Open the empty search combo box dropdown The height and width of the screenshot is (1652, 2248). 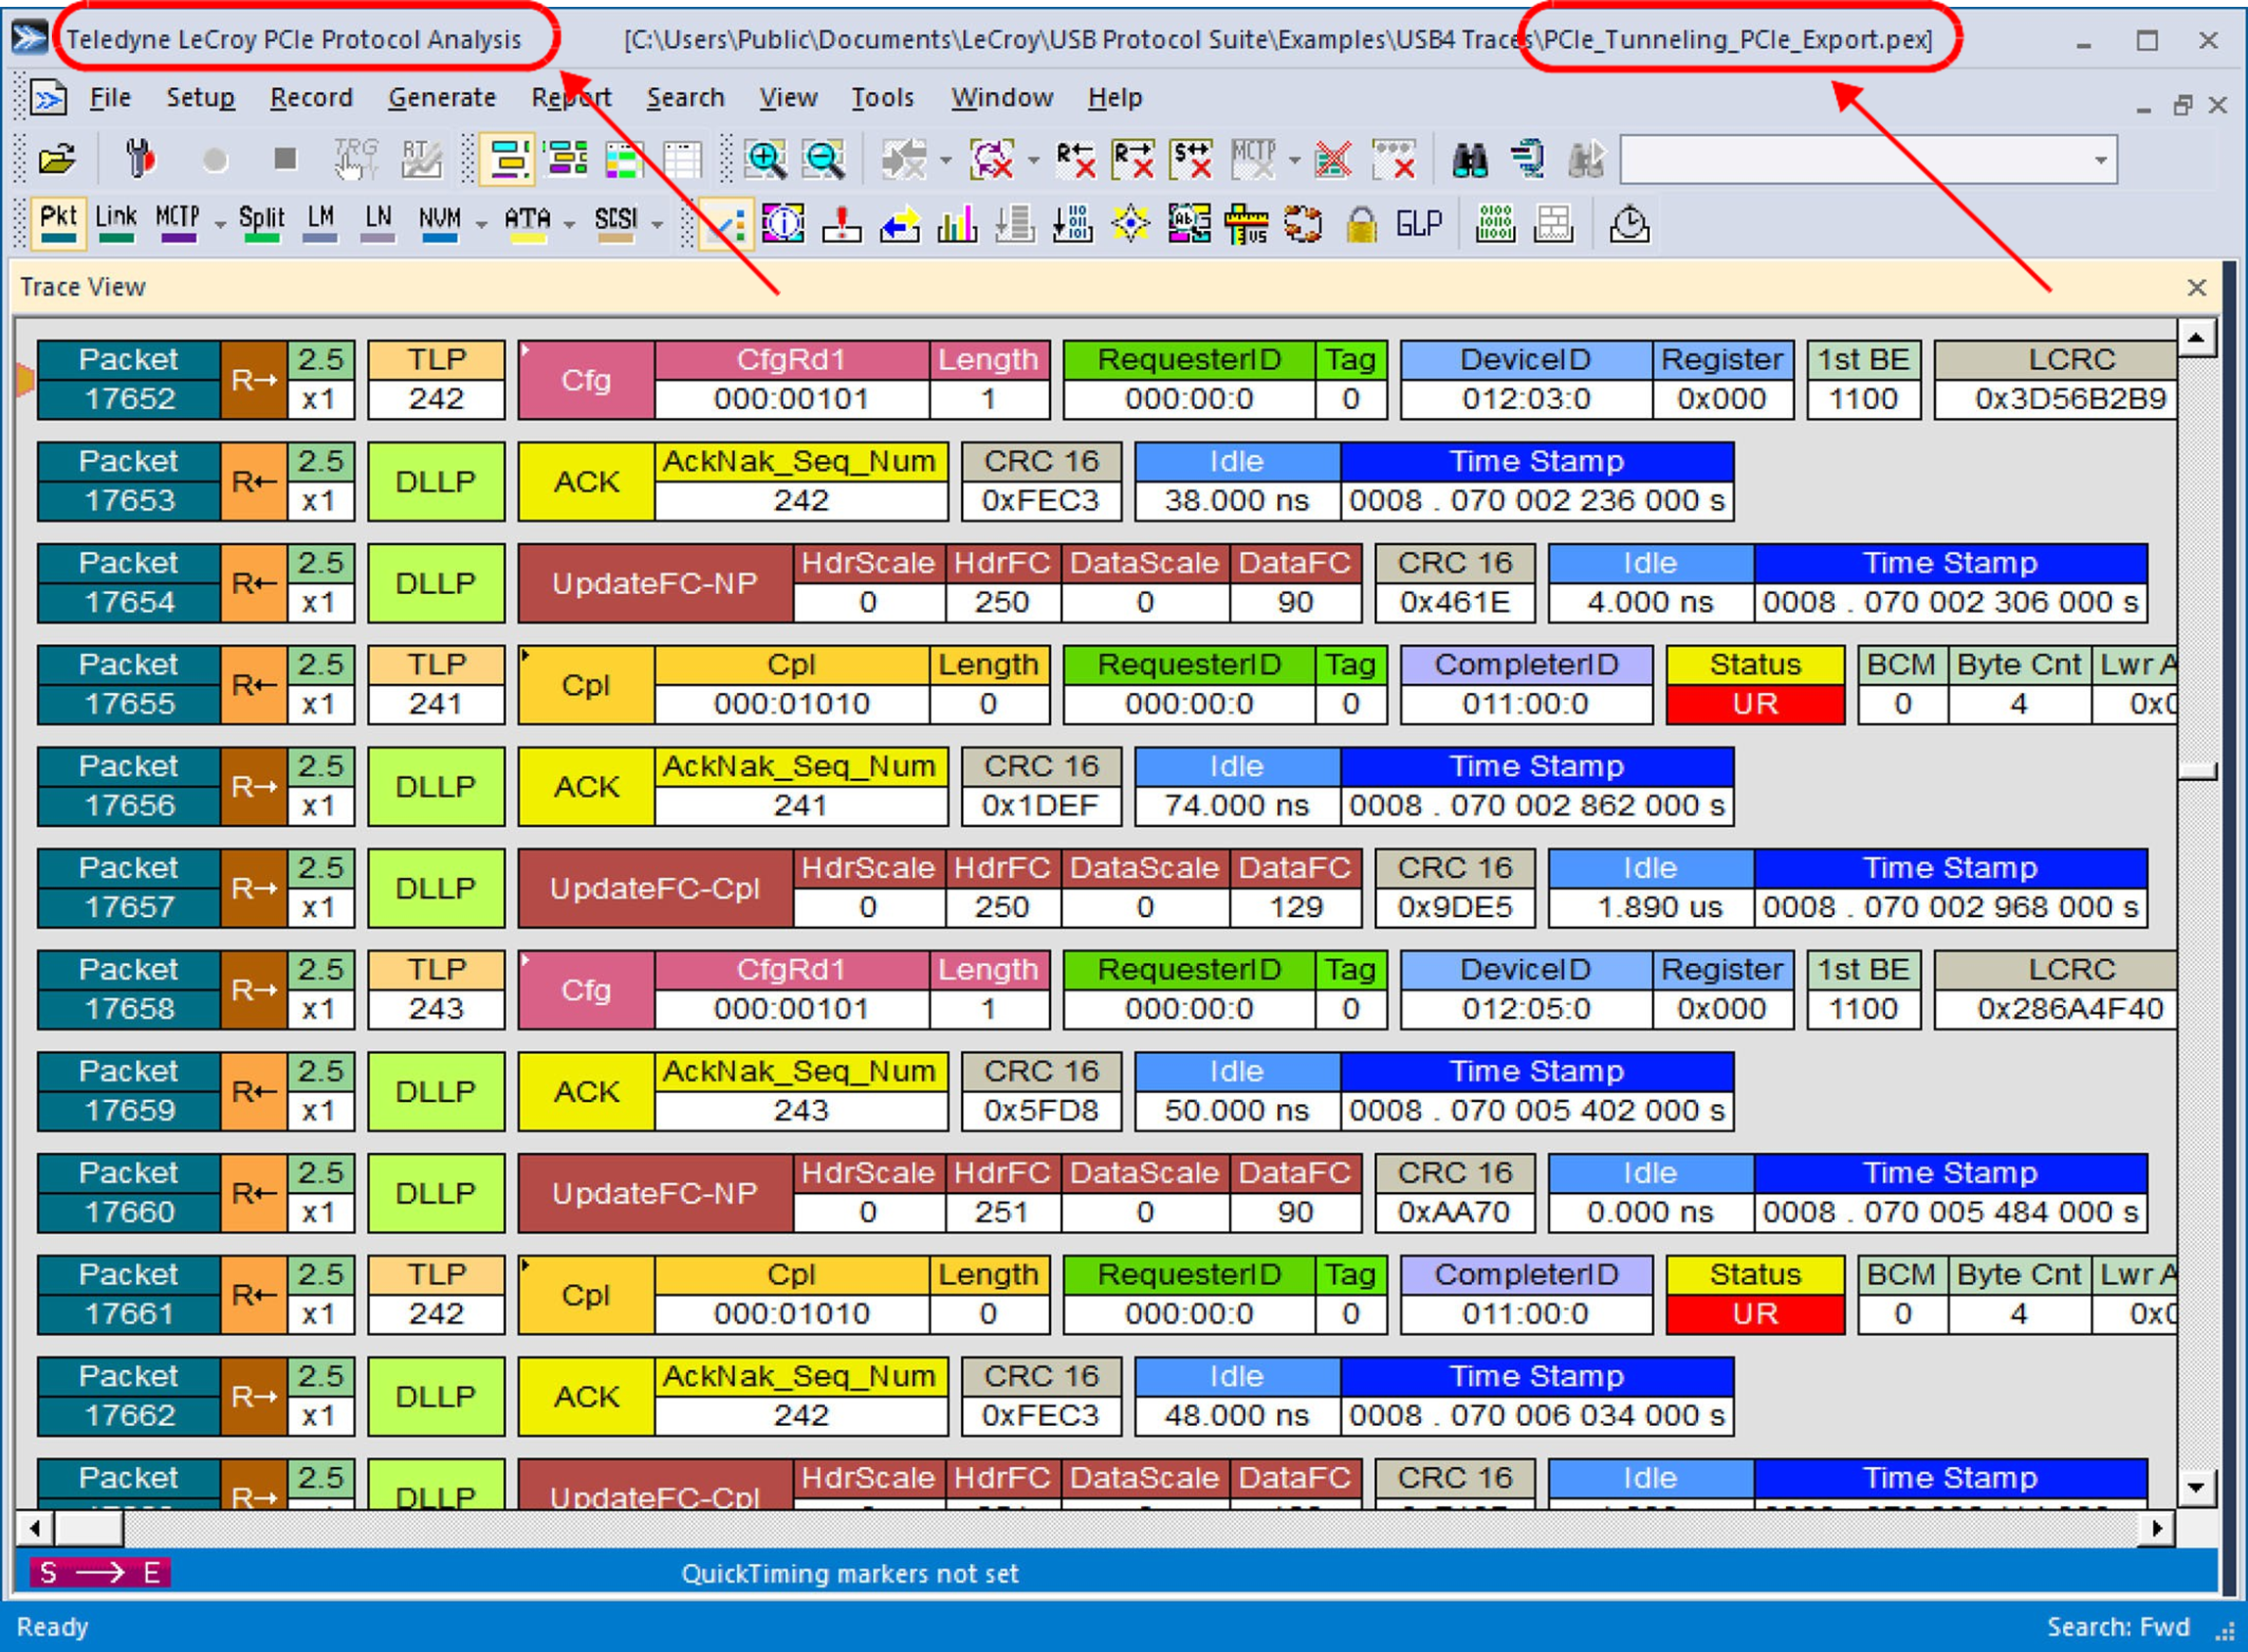point(2100,161)
